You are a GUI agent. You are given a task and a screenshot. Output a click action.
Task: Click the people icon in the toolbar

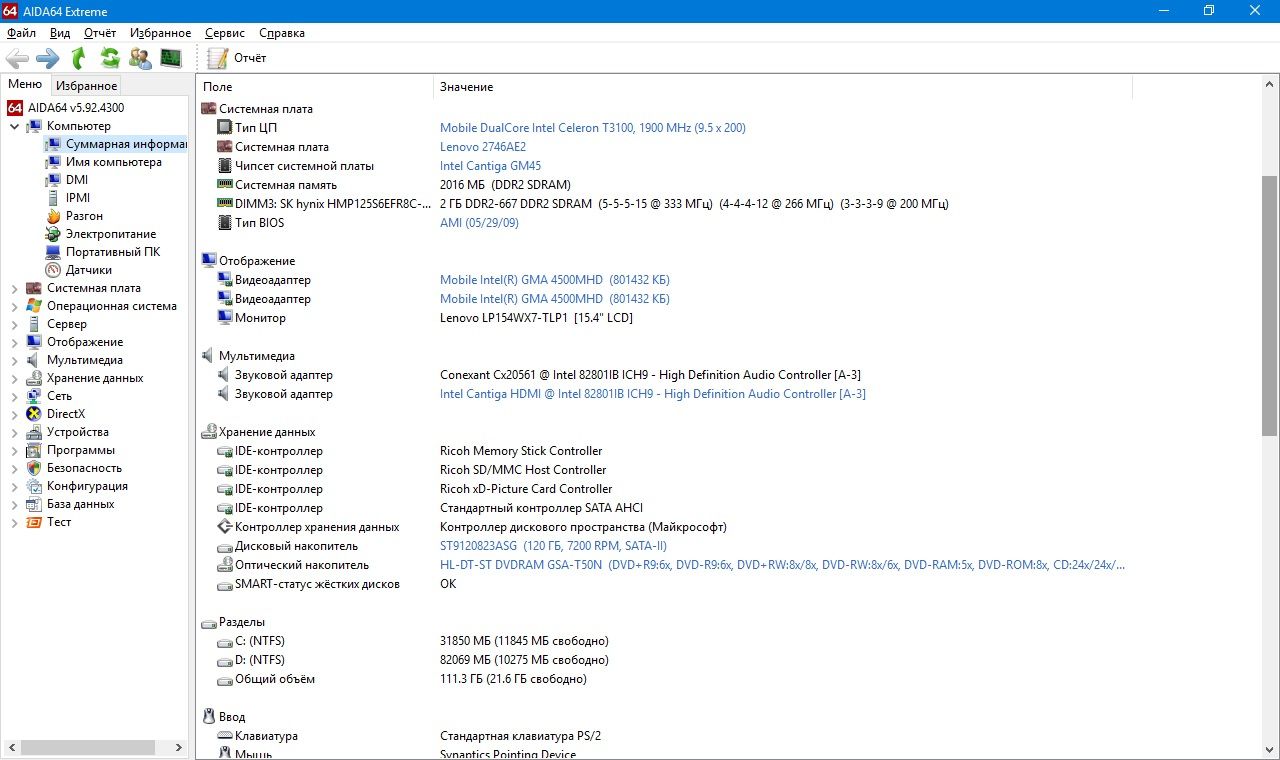141,58
